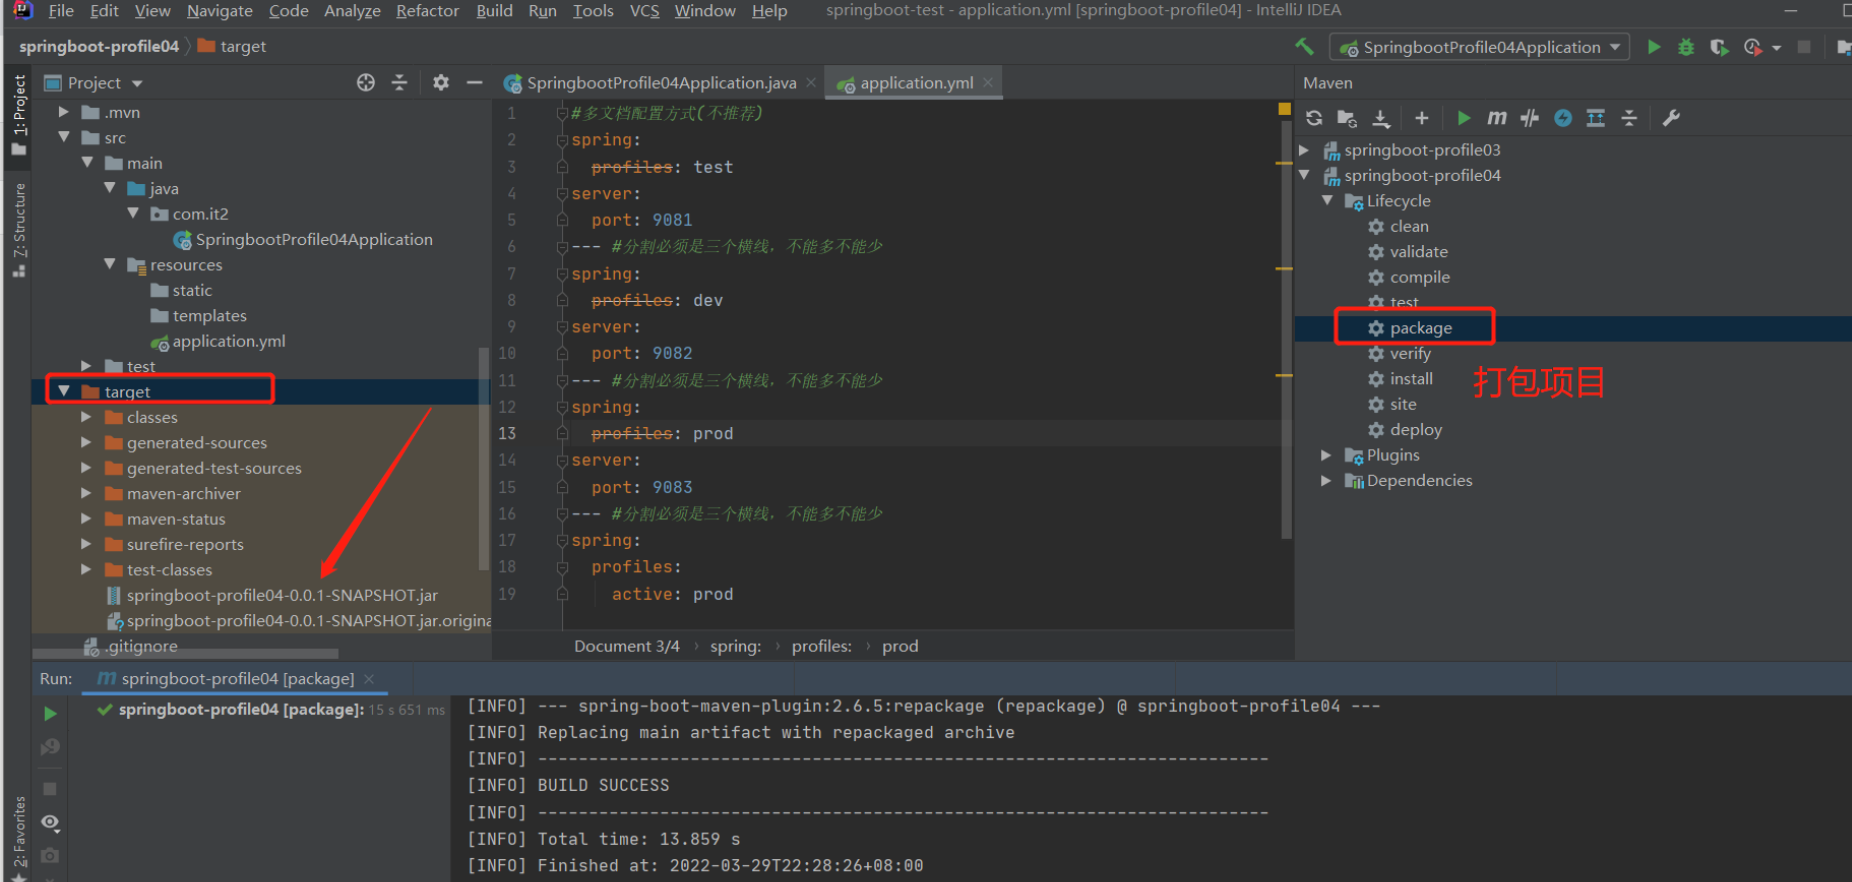Open the Refactor menu
Viewport: 1852px width, 882px height.
click(x=427, y=11)
